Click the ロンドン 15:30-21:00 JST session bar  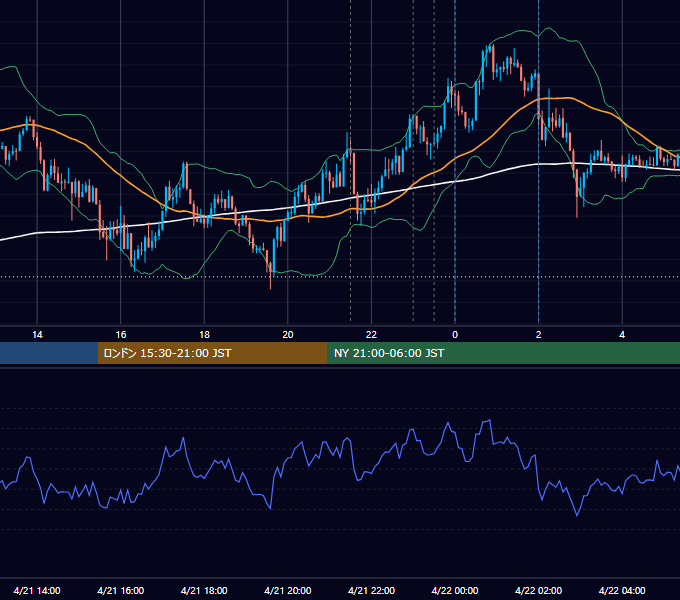pos(212,353)
